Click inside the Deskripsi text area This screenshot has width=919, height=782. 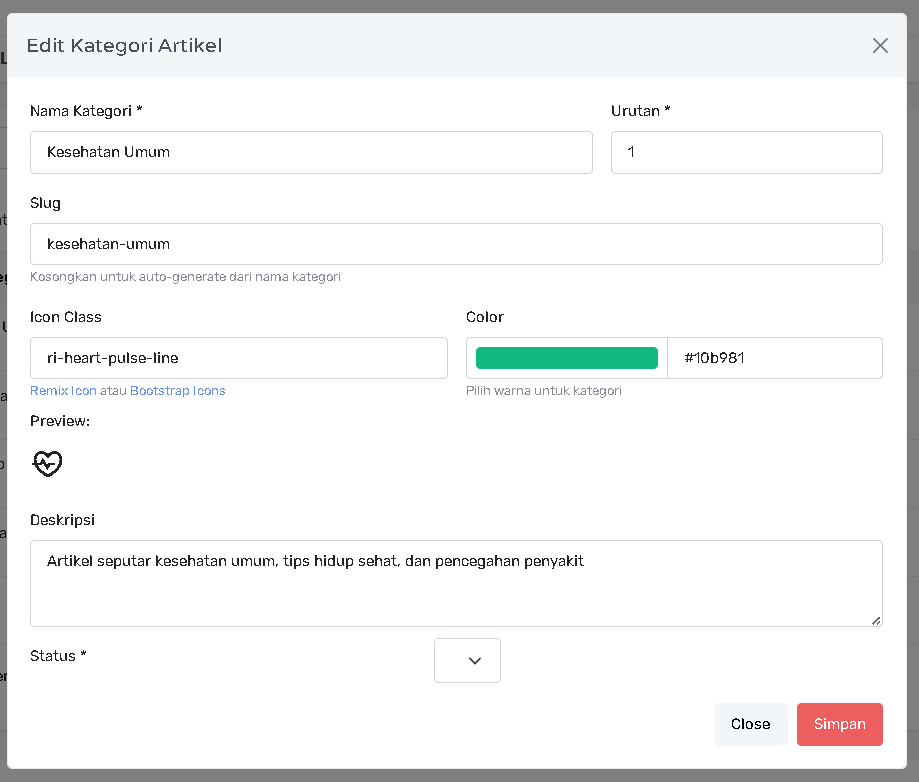(456, 583)
